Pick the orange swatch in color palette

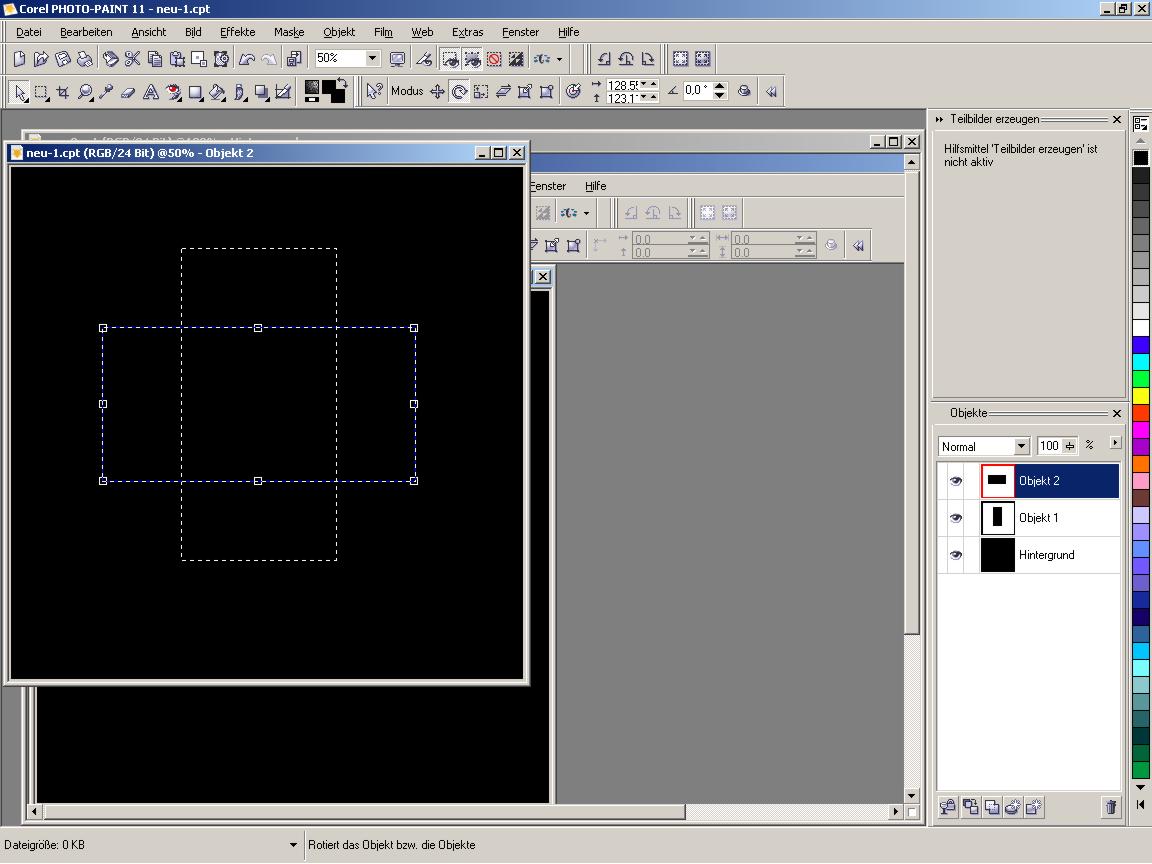pos(1140,464)
